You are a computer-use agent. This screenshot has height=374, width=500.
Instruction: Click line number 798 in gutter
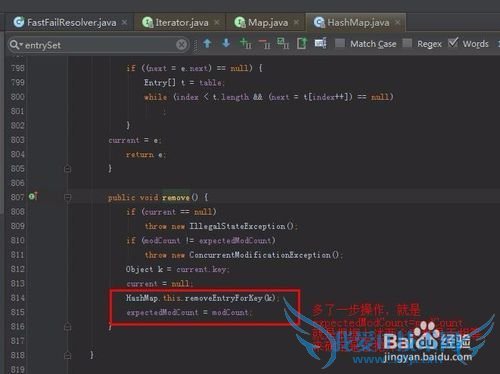pyautogui.click(x=17, y=68)
